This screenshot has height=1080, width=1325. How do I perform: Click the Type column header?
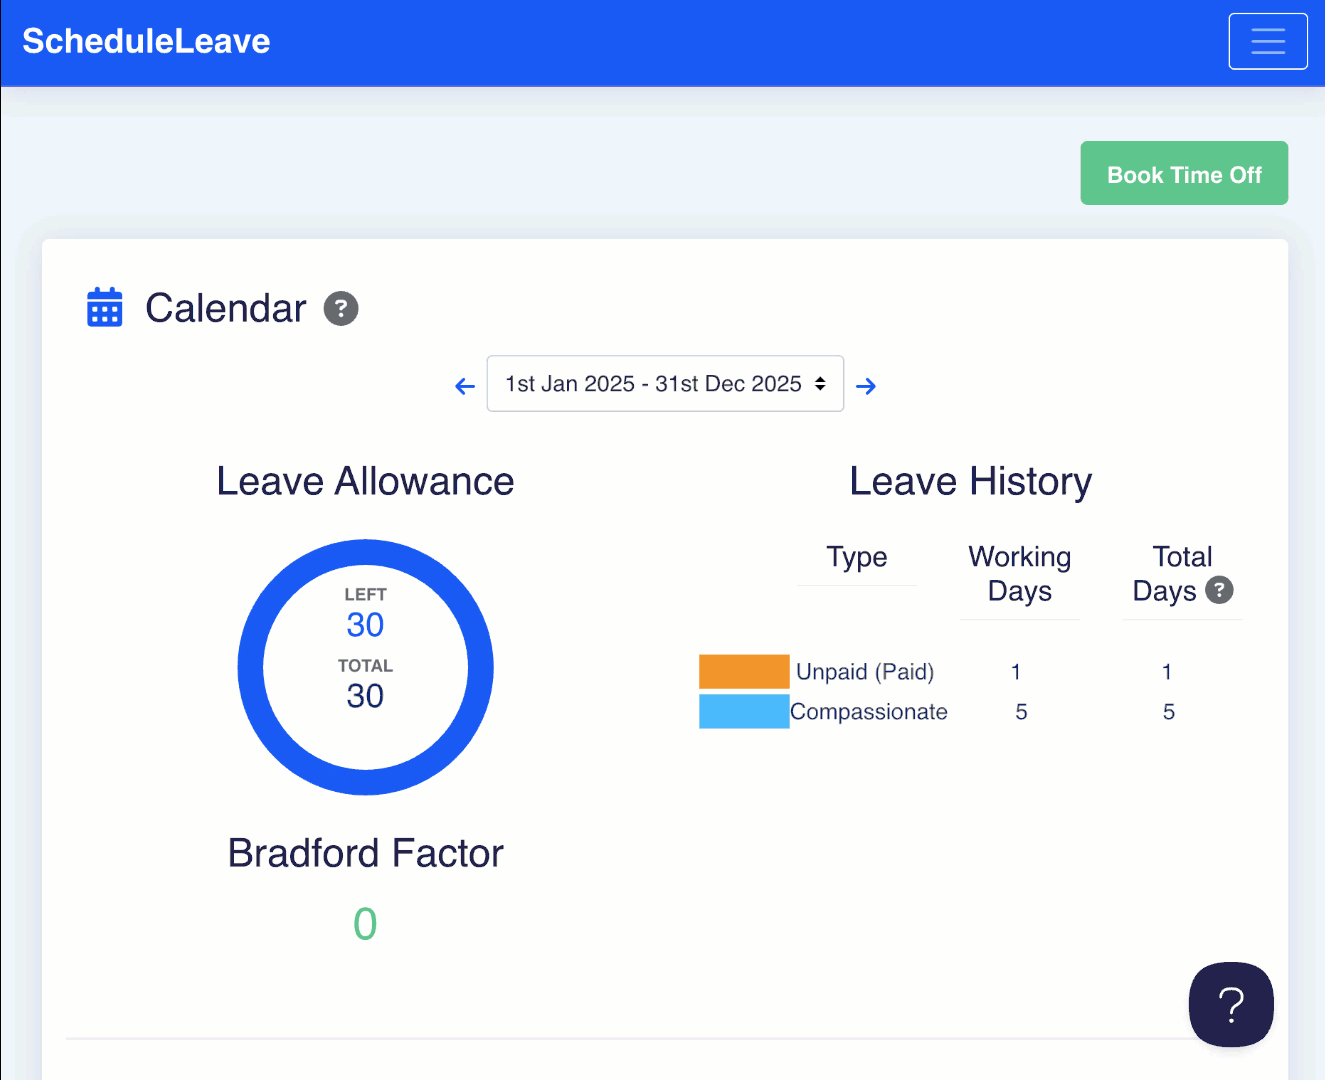(857, 557)
